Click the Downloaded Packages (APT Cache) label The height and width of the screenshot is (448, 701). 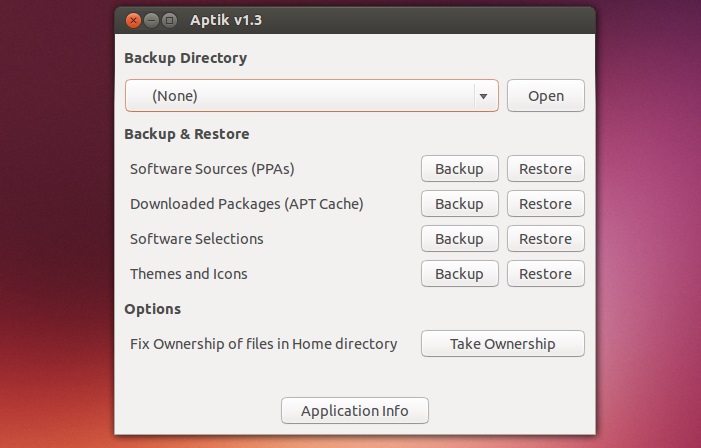[246, 204]
